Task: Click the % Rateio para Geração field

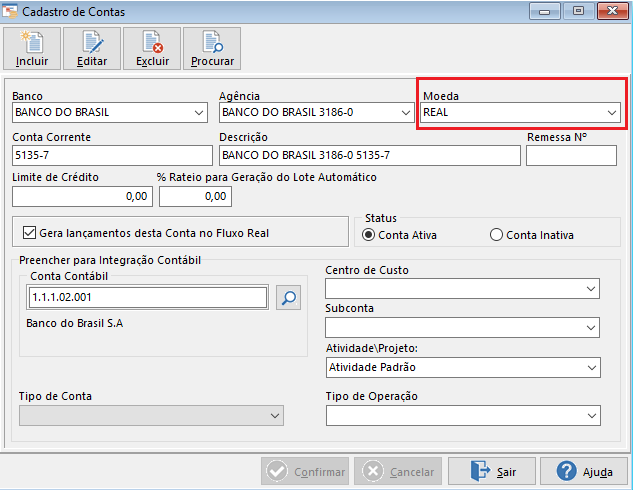Action: pos(195,196)
